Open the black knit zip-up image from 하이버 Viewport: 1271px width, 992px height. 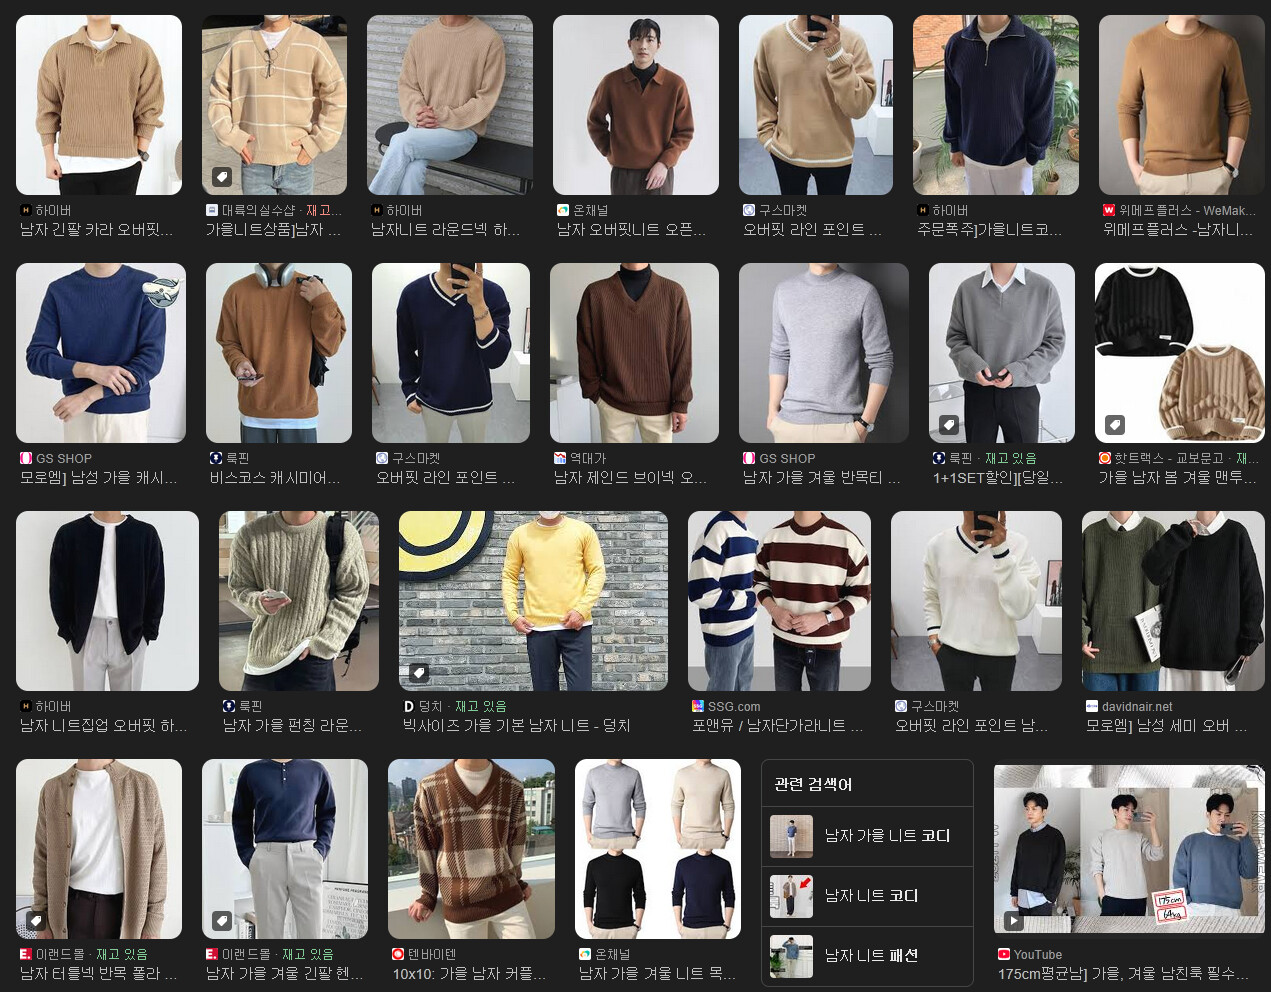[x=107, y=601]
